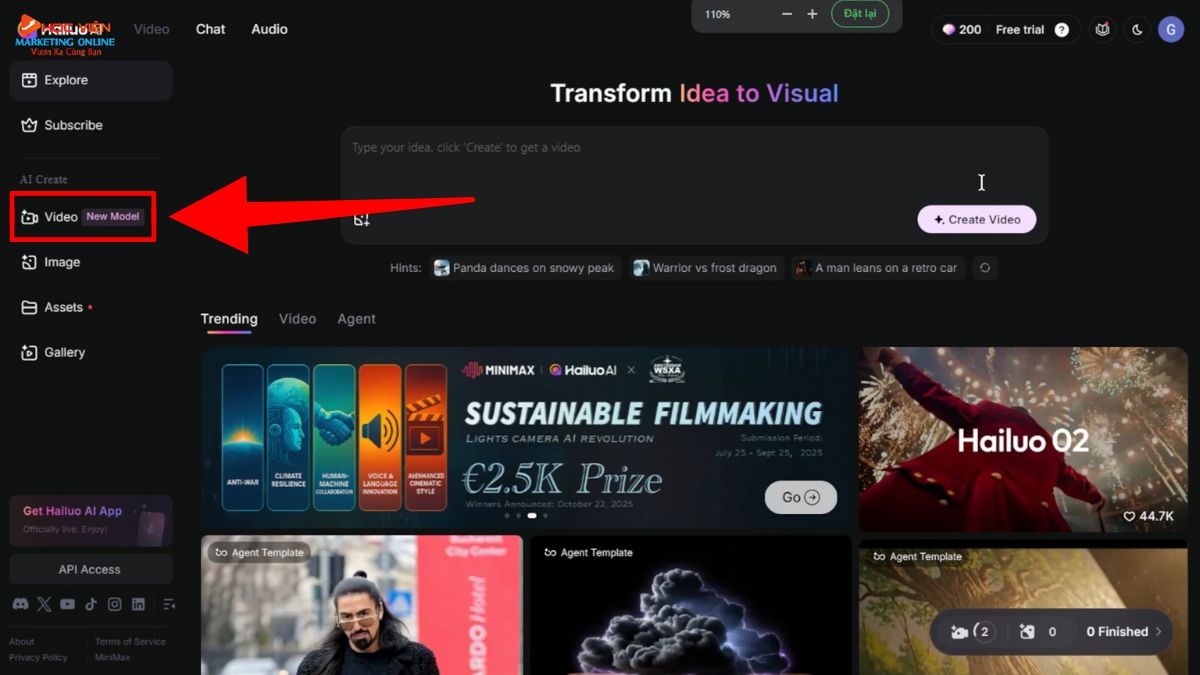Click the Image sidebar icon
This screenshot has height=675, width=1200.
(29, 262)
